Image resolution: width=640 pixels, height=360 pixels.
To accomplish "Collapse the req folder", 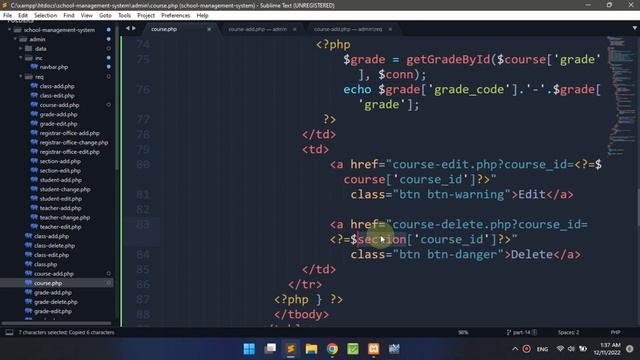I will (20, 77).
